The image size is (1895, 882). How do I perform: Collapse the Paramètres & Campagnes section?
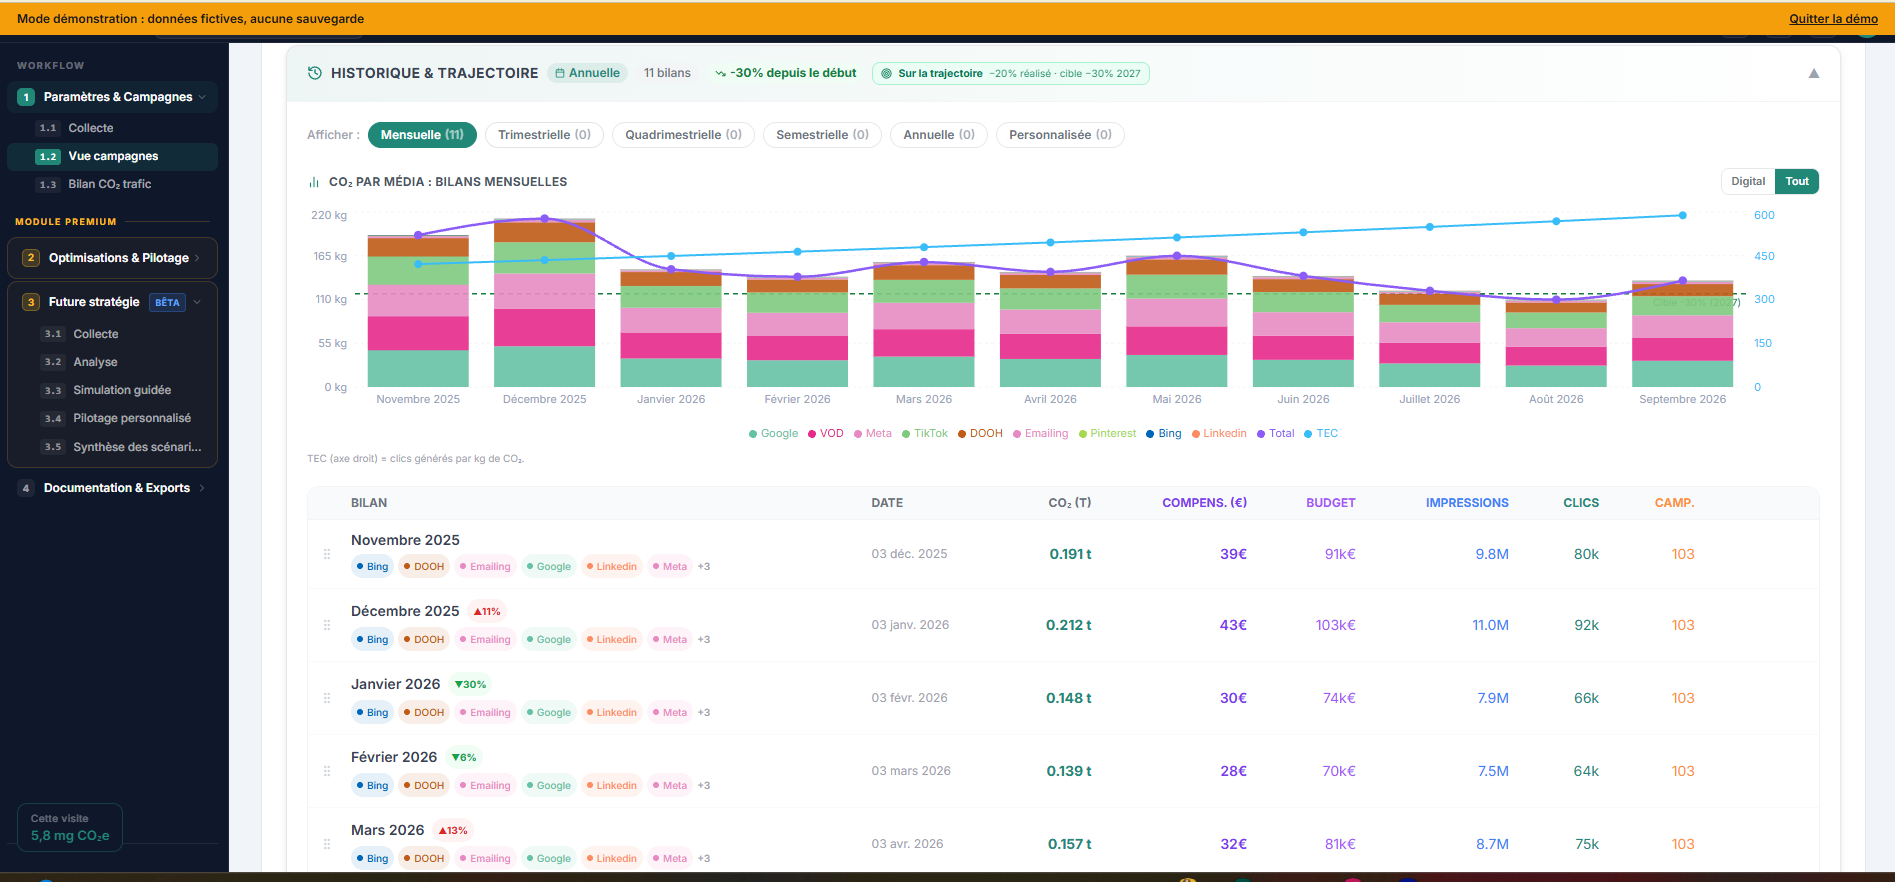tap(202, 97)
